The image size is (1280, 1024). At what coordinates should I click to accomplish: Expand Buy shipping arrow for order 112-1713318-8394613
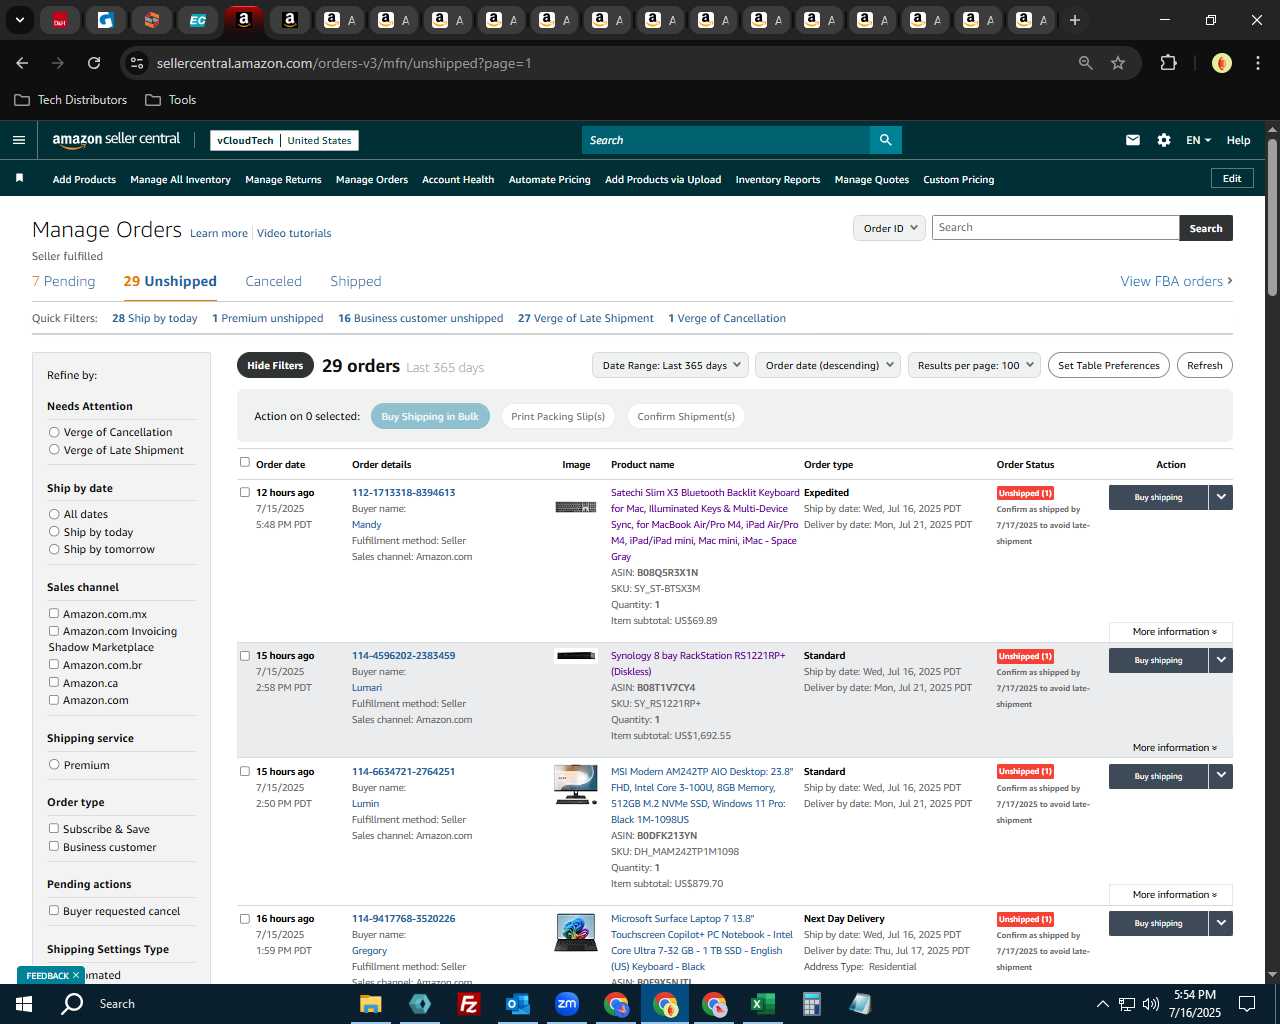pos(1221,497)
